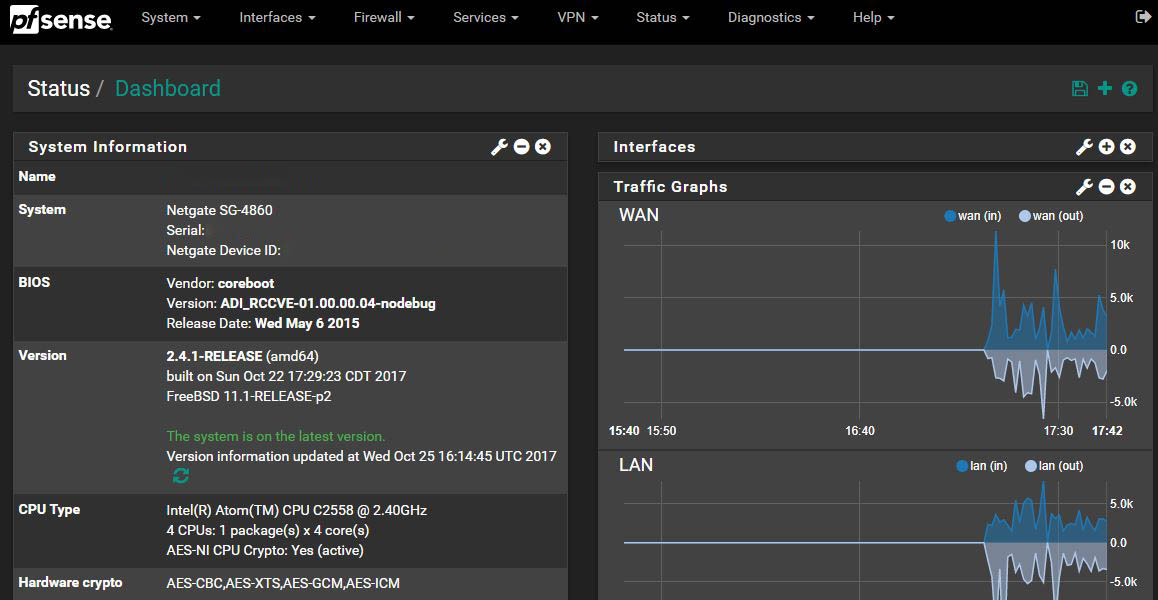1158x600 pixels.
Task: Click the "Wed May 6 2015" release date
Action: tap(307, 324)
